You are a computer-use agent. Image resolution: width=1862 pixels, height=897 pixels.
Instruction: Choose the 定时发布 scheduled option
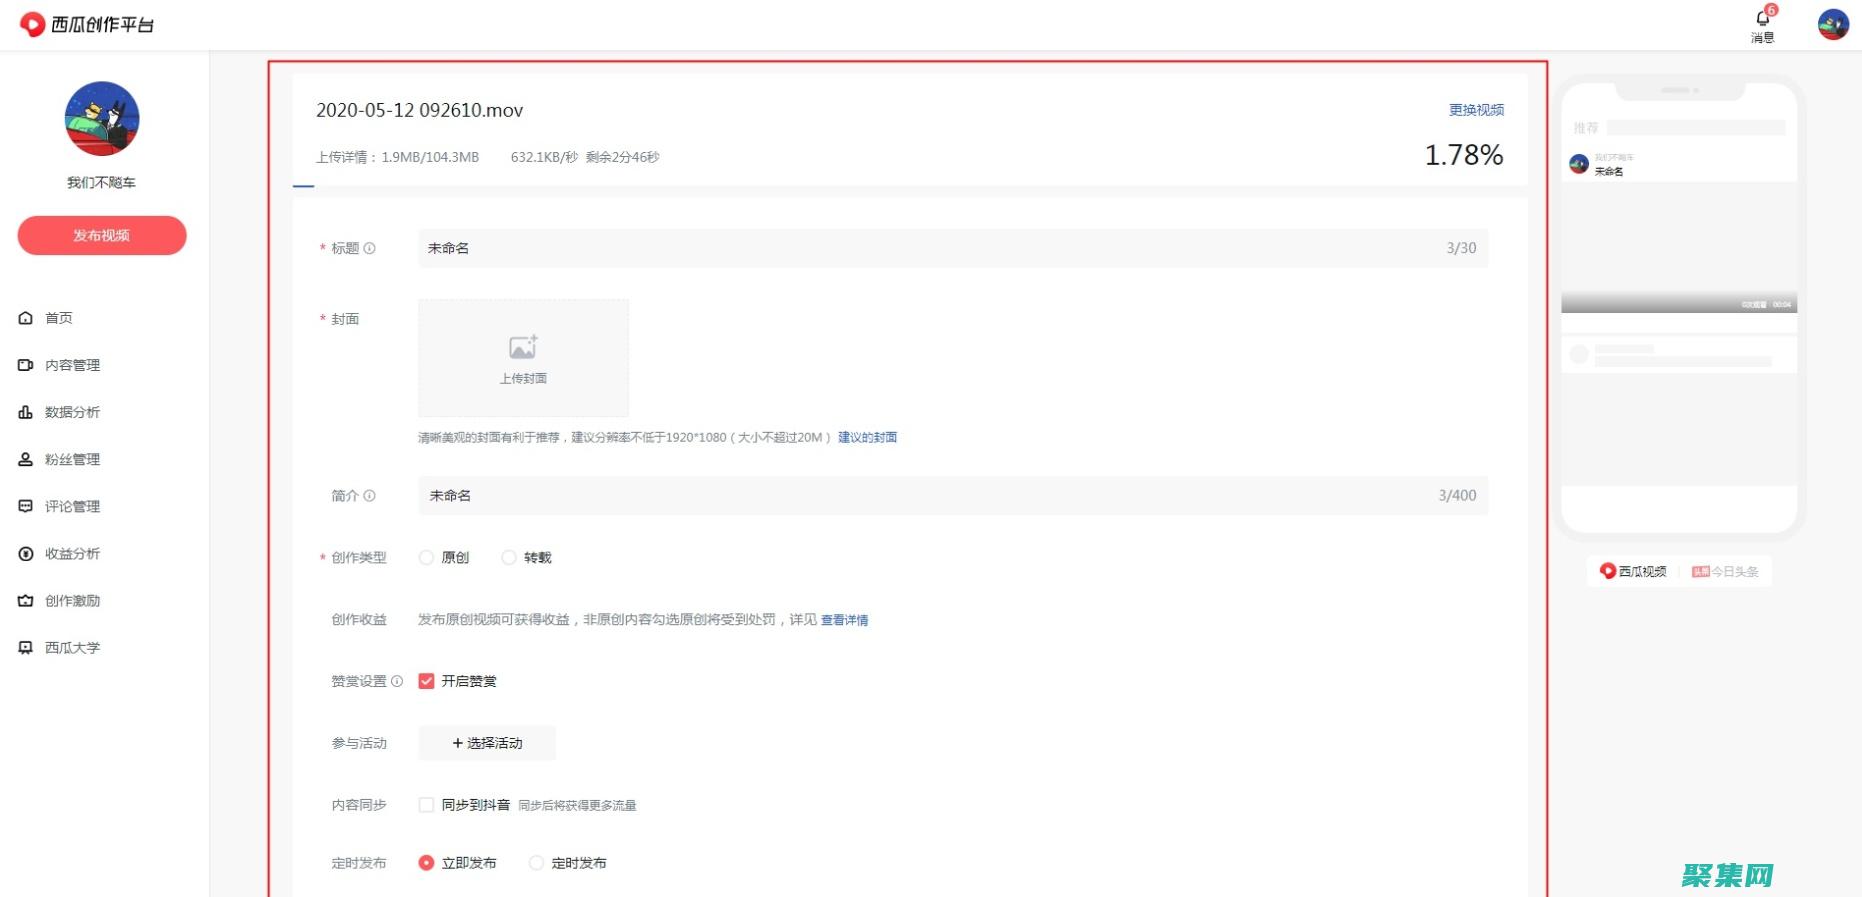(x=536, y=863)
